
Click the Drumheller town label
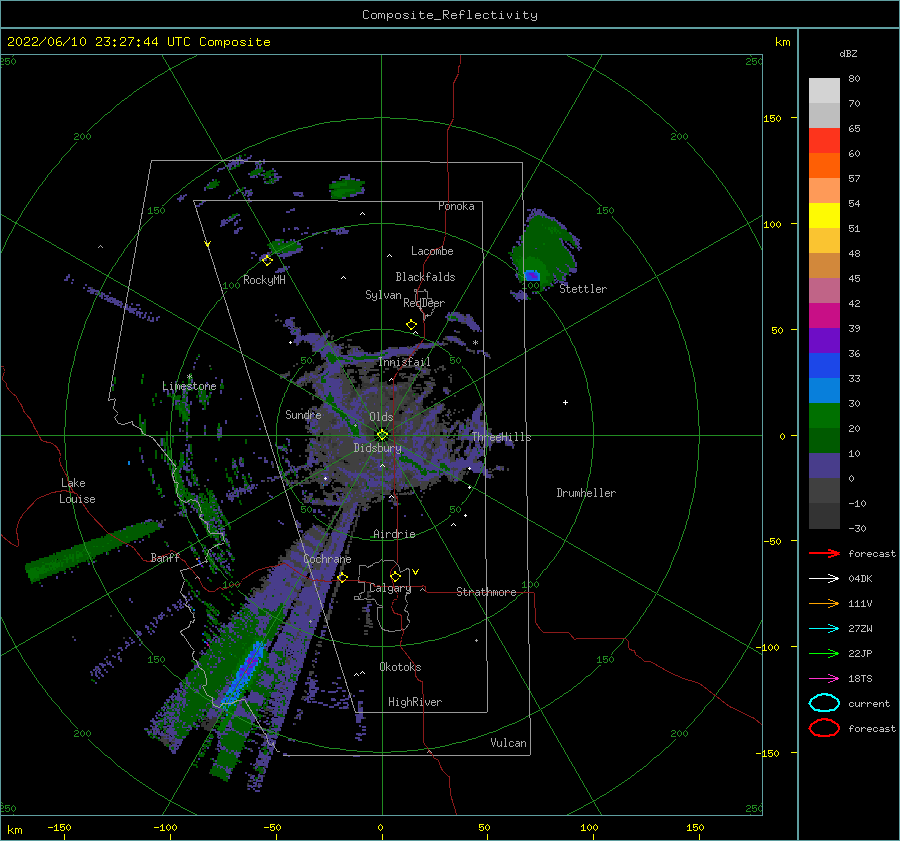click(586, 493)
